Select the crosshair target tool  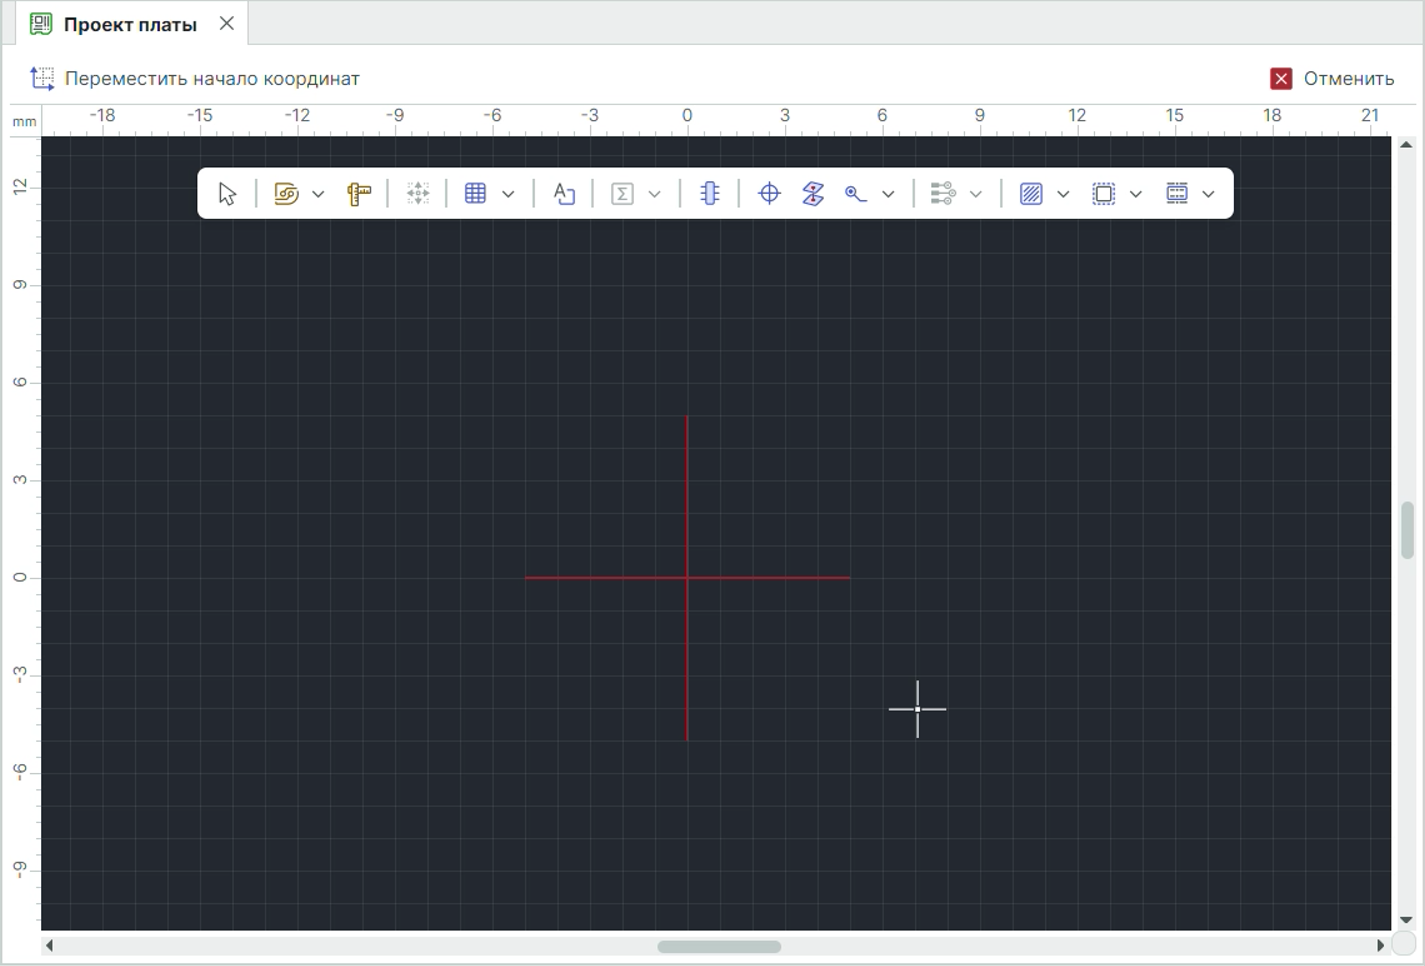point(769,194)
